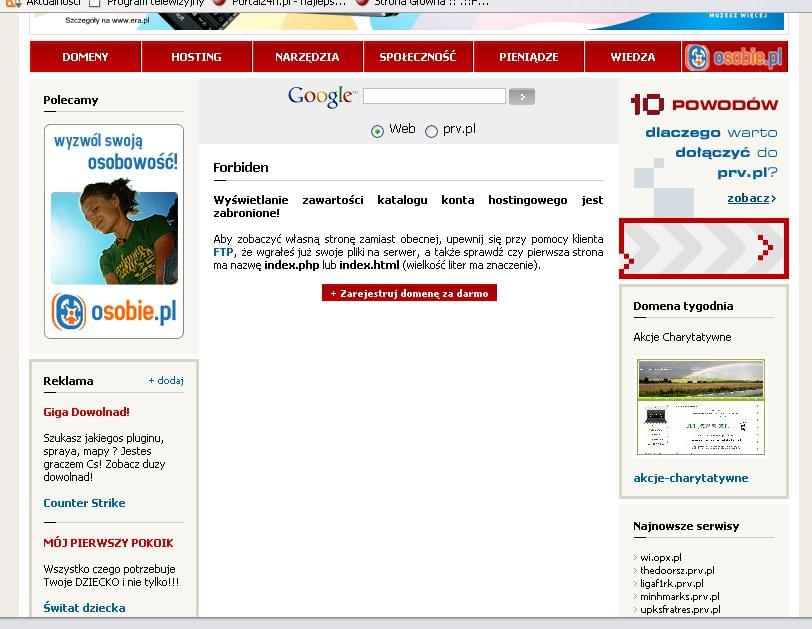Open the Domena tygodnia site thumbnail
The image size is (812, 629).
point(701,407)
